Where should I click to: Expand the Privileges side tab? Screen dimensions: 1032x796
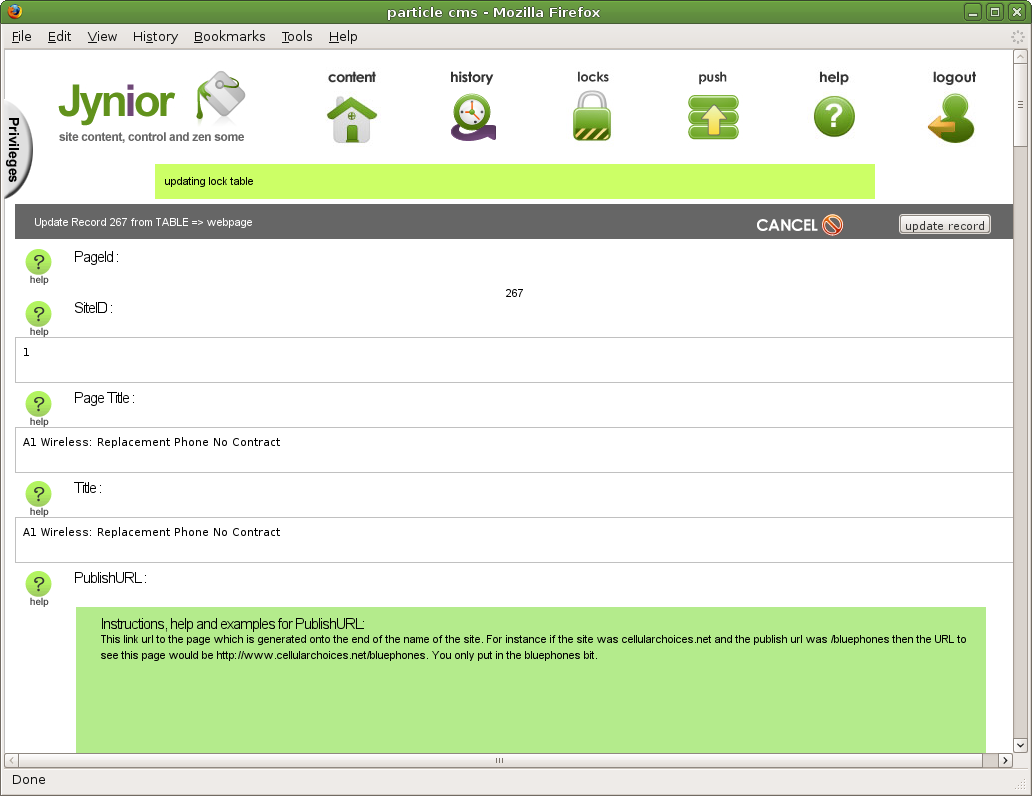[14, 148]
